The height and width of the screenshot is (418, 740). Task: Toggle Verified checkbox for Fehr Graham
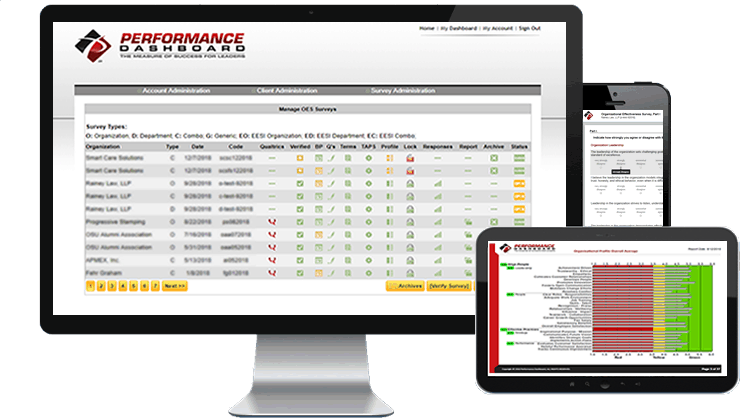300,273
